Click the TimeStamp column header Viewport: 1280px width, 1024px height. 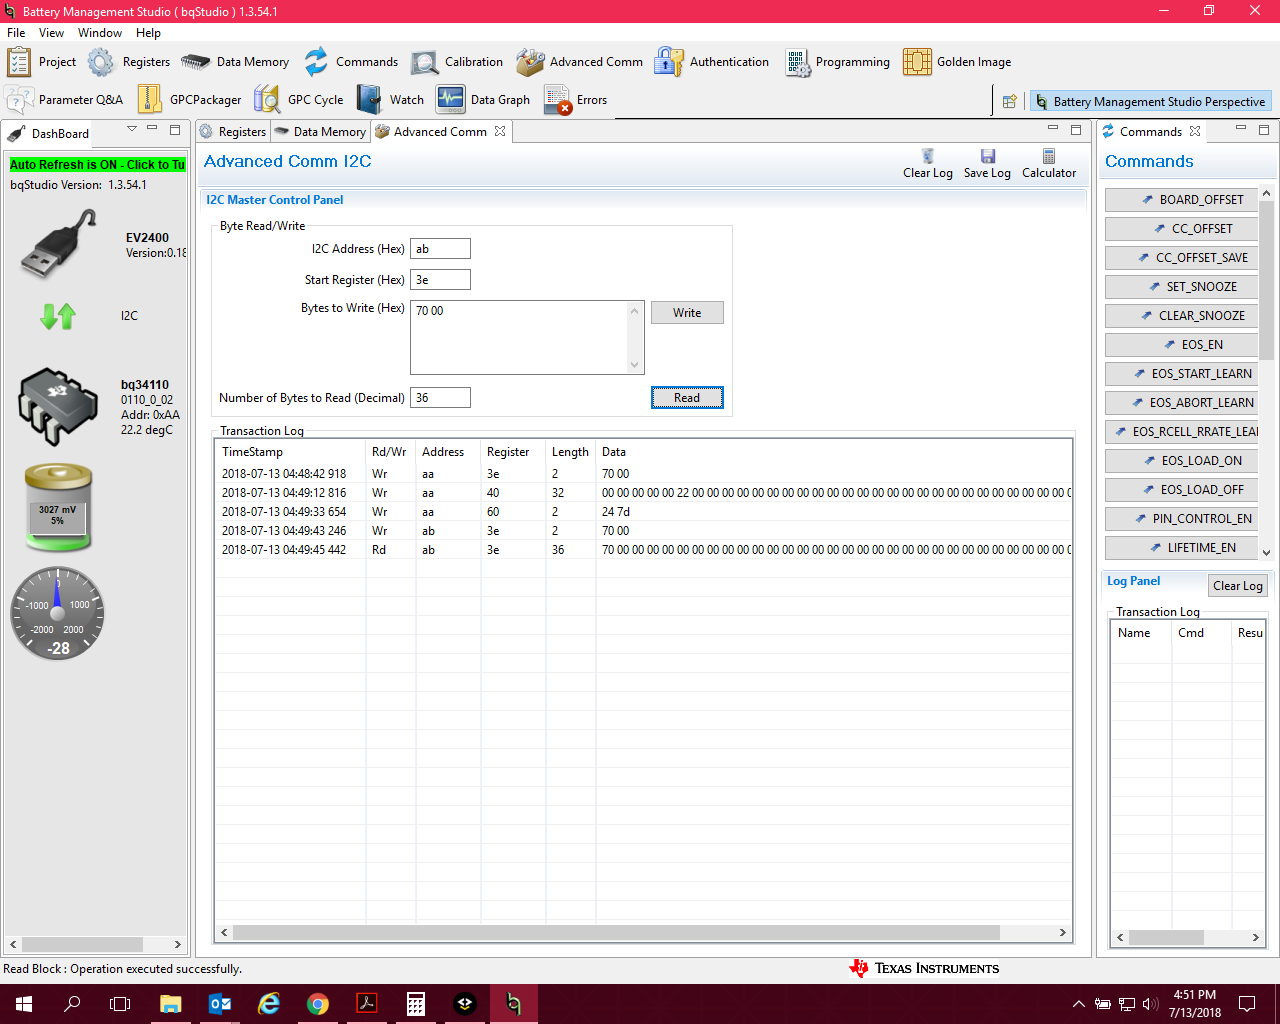290,452
